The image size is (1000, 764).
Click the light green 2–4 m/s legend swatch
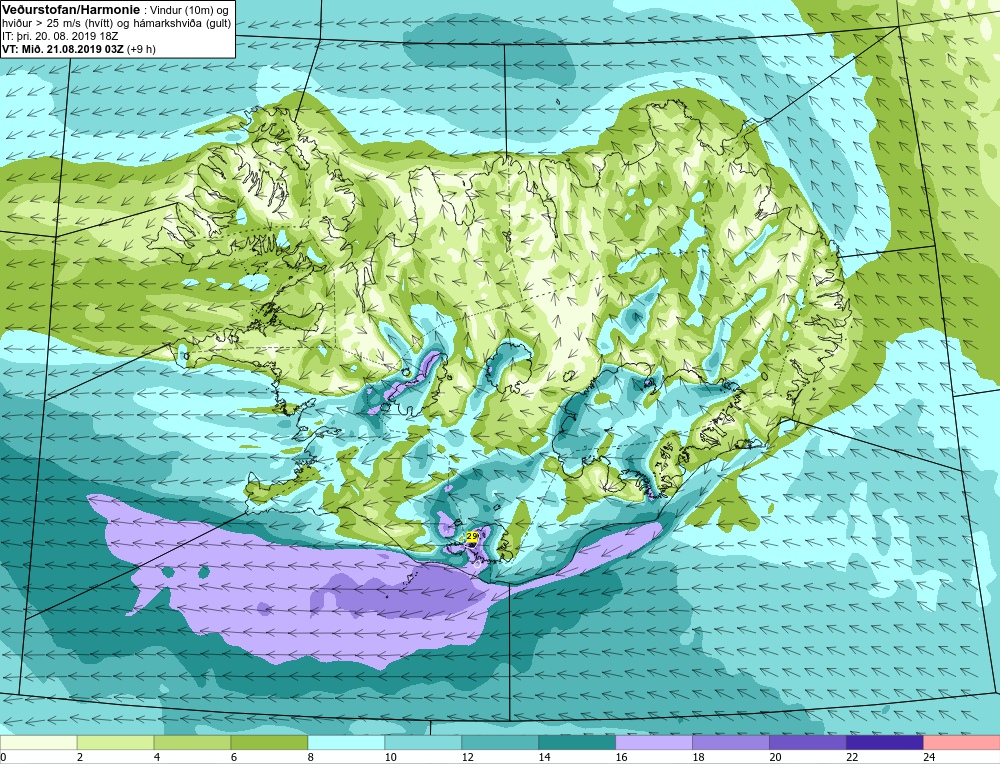coord(115,743)
